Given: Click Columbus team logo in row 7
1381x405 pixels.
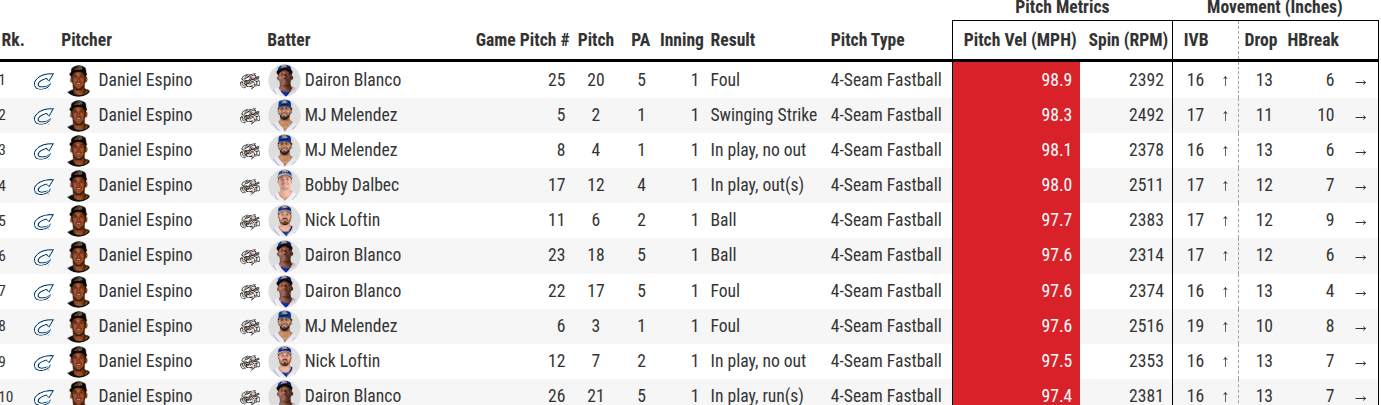Looking at the screenshot, I should [43, 291].
